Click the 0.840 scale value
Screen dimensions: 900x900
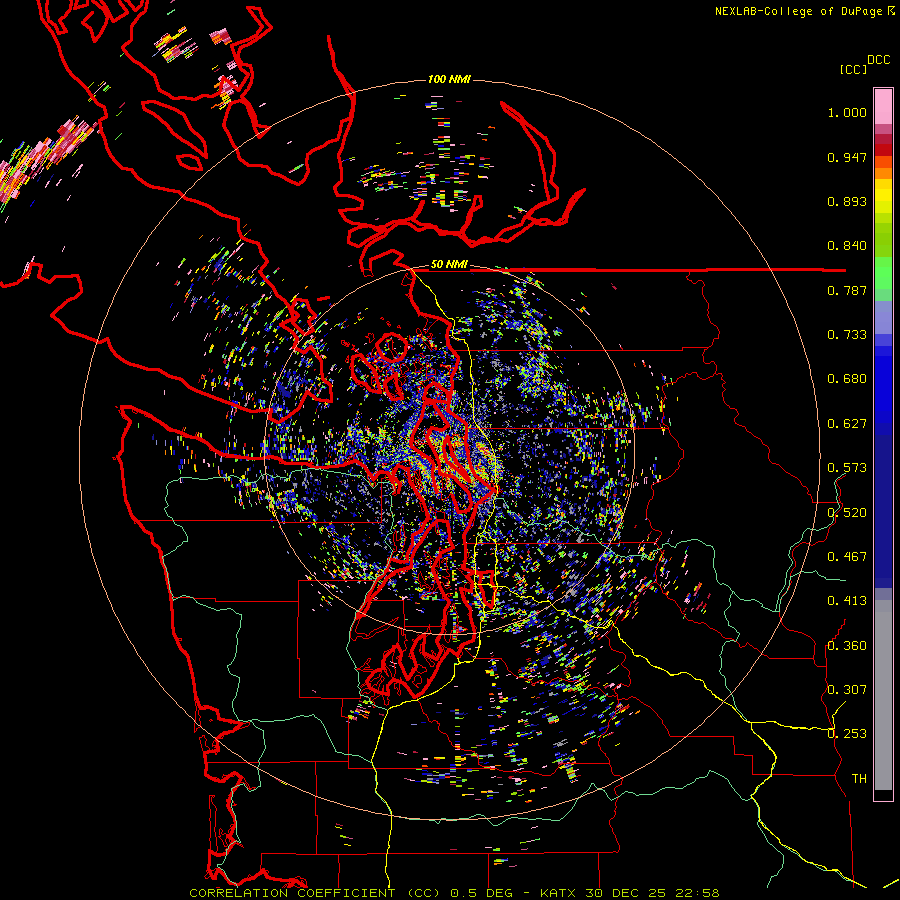tap(847, 246)
